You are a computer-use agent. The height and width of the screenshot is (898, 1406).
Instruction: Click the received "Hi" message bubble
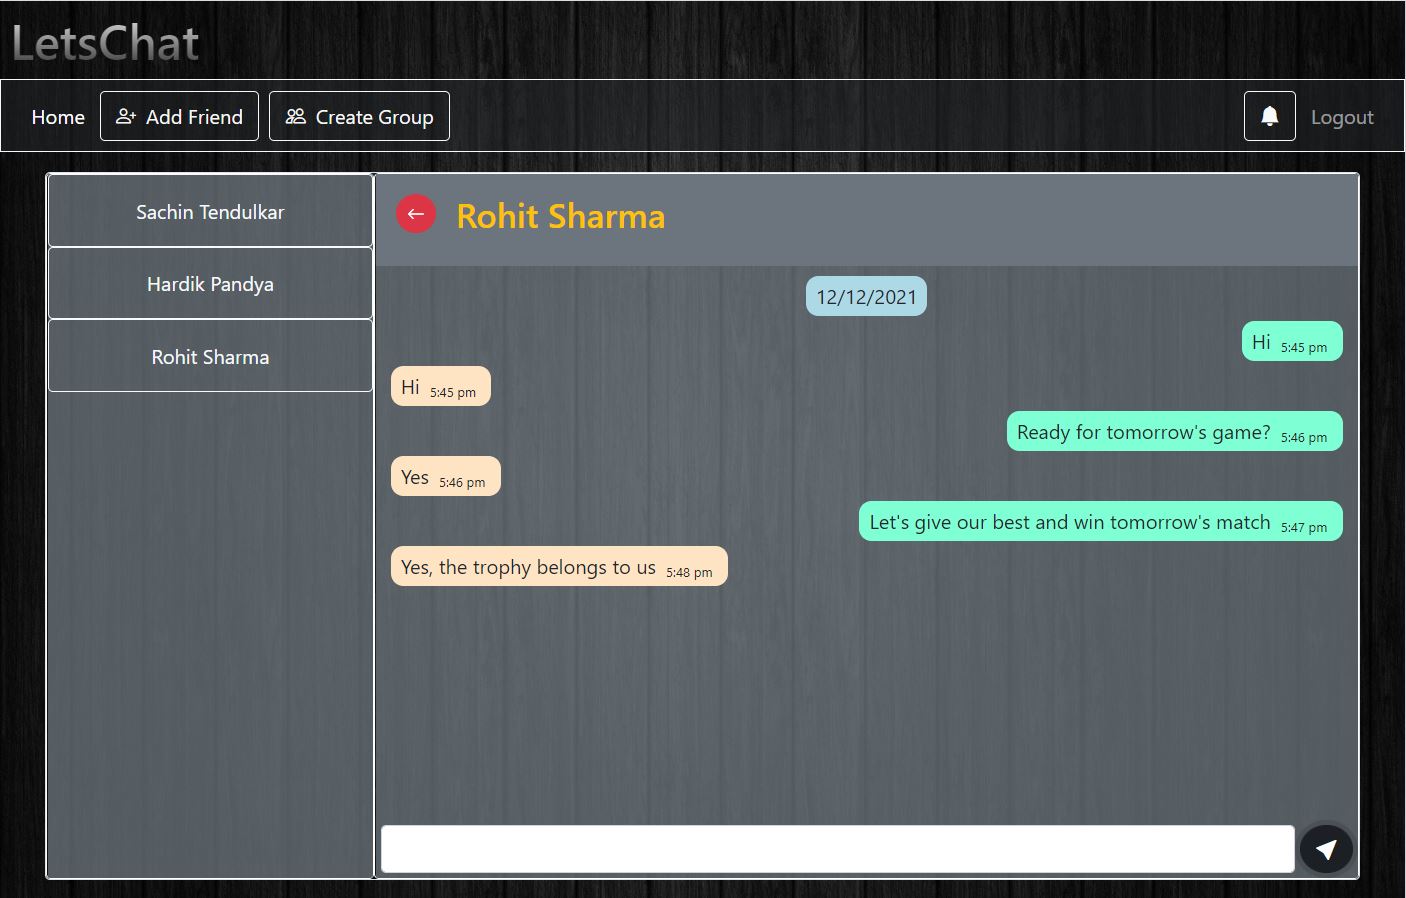click(440, 387)
